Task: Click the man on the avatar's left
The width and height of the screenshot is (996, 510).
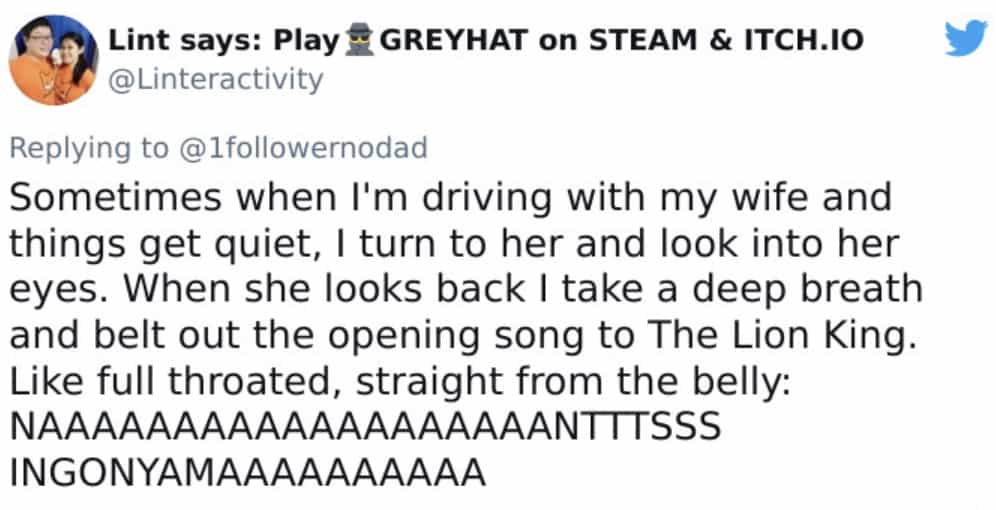Action: click(x=37, y=60)
